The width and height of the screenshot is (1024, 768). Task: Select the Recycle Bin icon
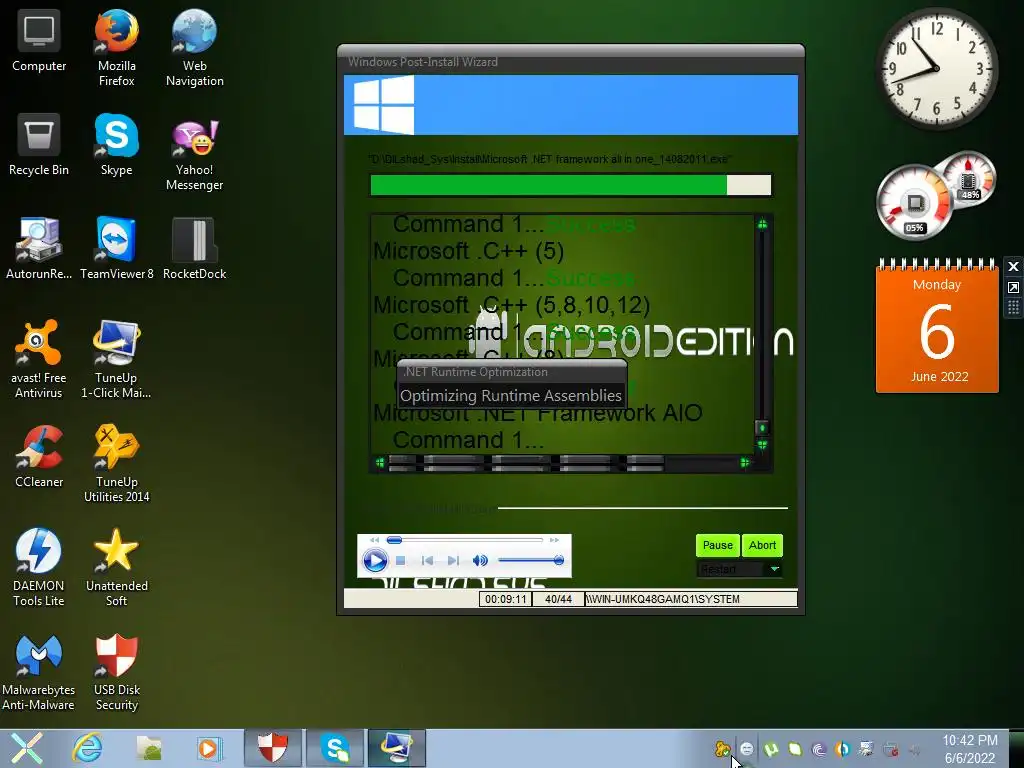point(39,144)
